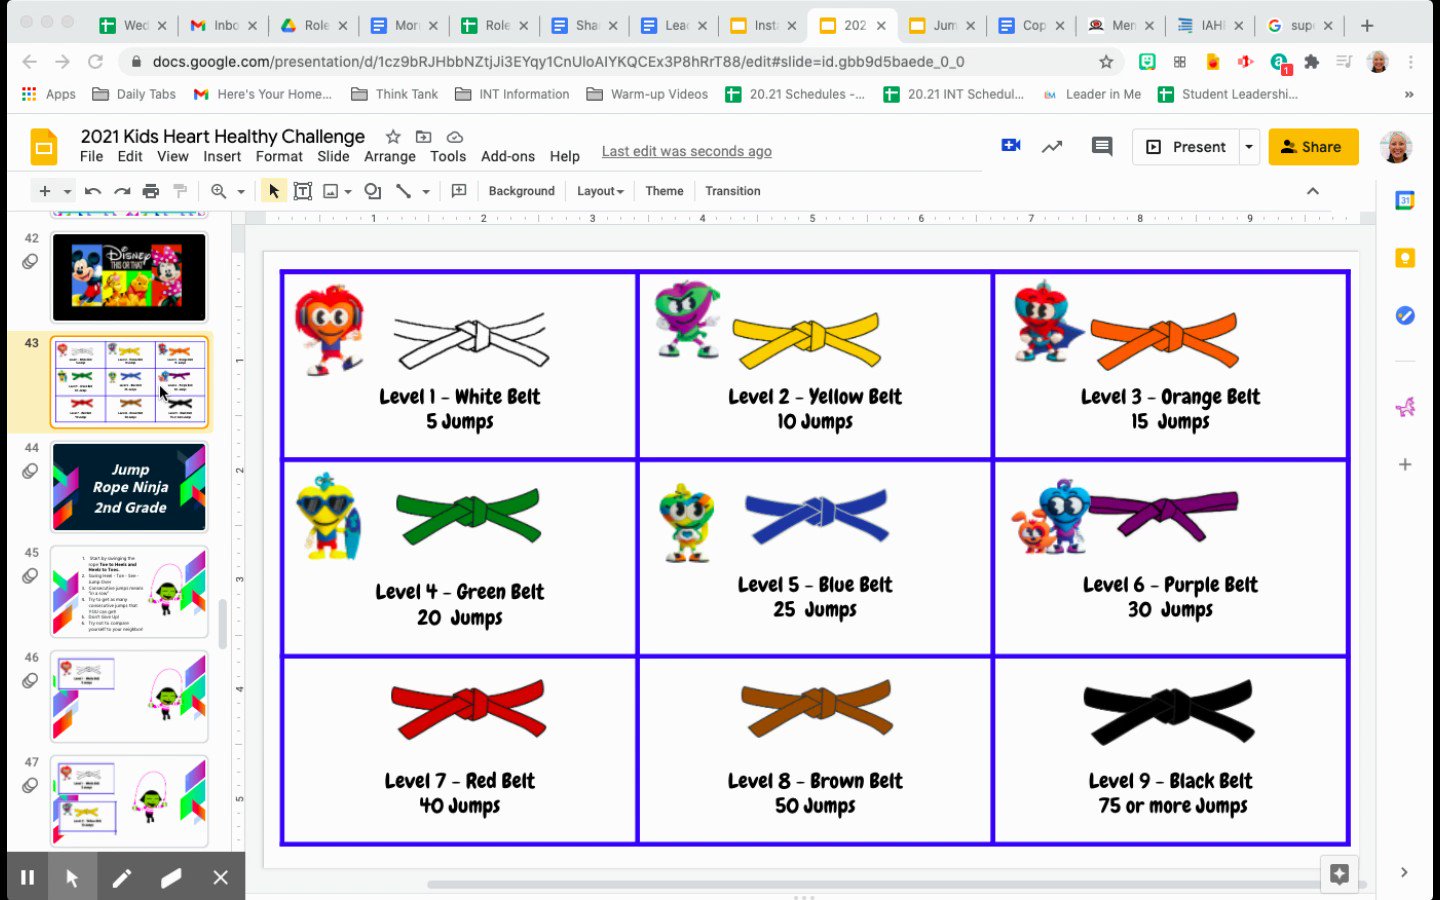Select the Paint format tool
Viewport: 1440px width, 900px height.
[179, 190]
